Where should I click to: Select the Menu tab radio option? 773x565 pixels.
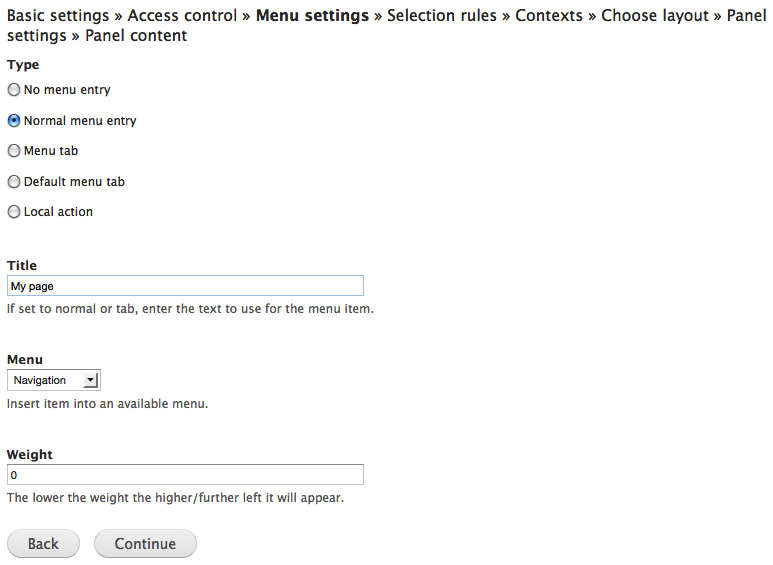(x=14, y=151)
